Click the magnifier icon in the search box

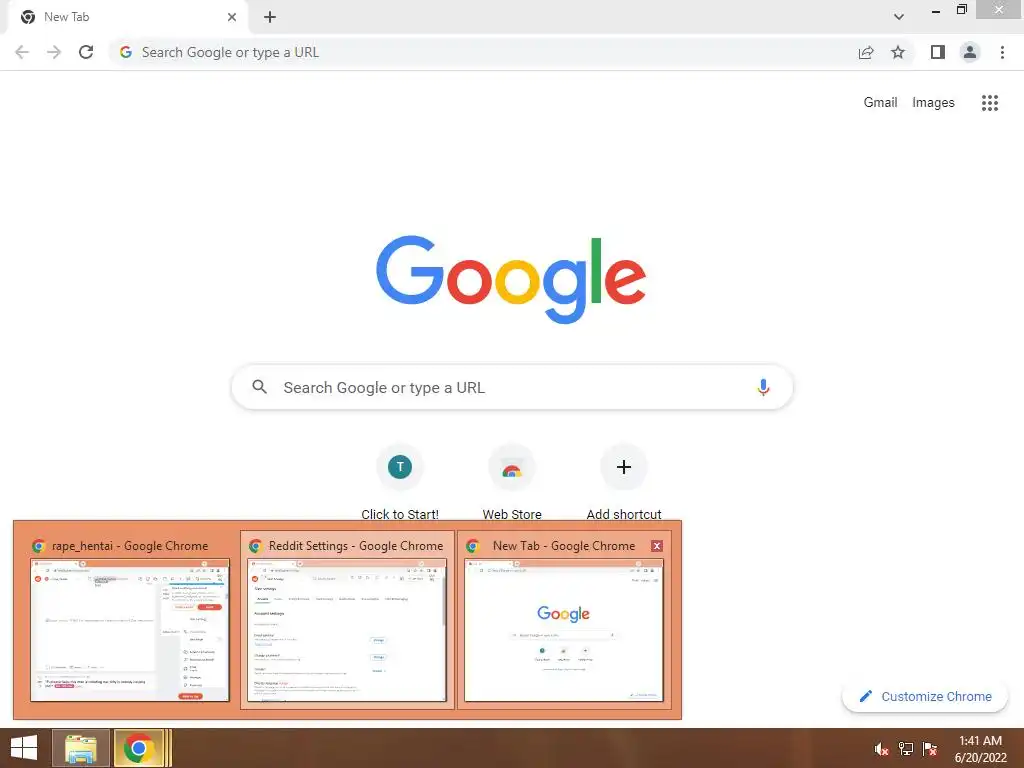[x=260, y=387]
